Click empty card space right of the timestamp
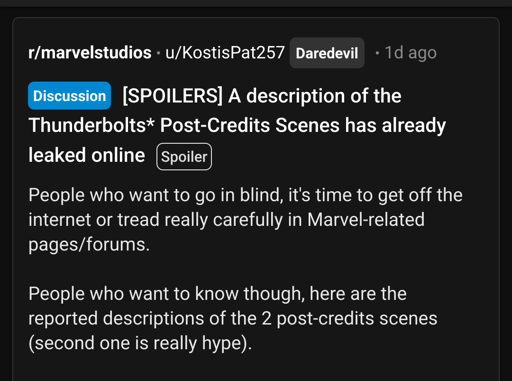 467,53
